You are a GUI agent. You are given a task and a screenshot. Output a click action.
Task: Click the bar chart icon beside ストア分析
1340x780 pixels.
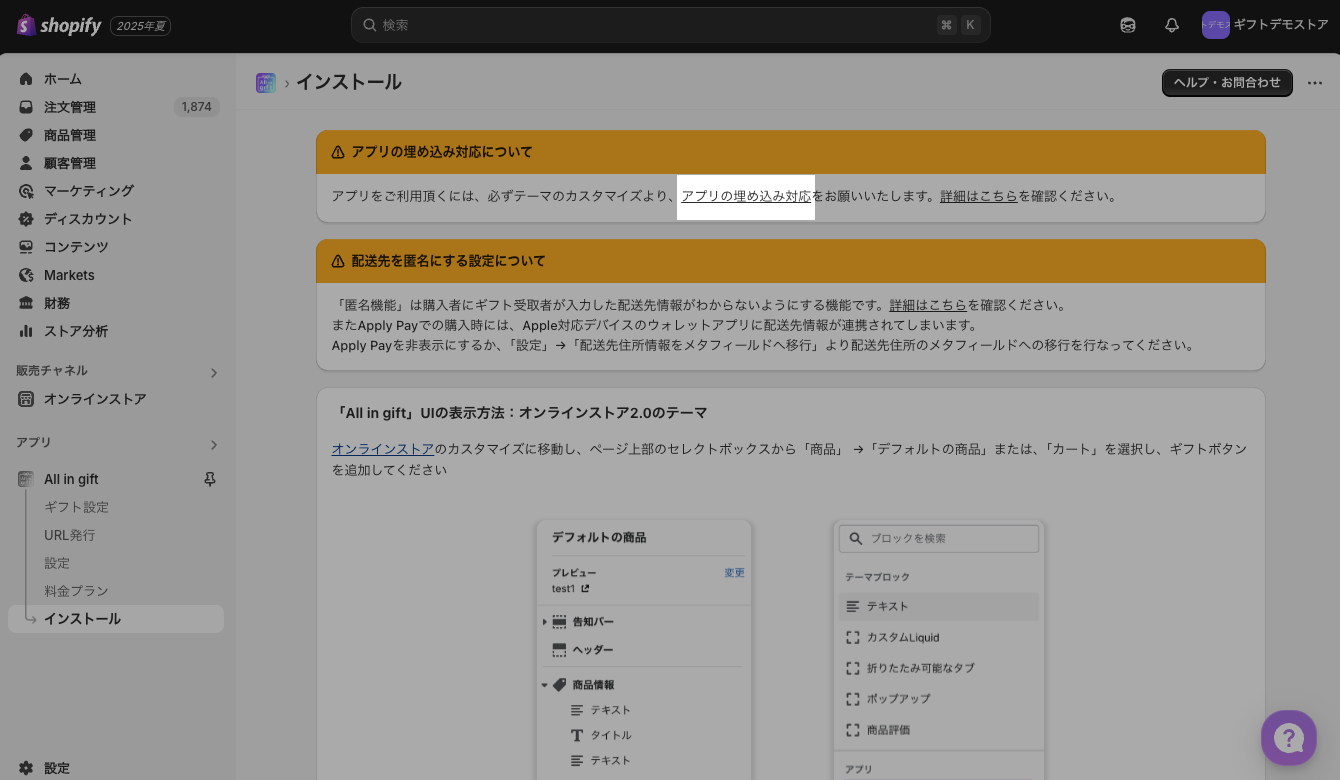26,331
